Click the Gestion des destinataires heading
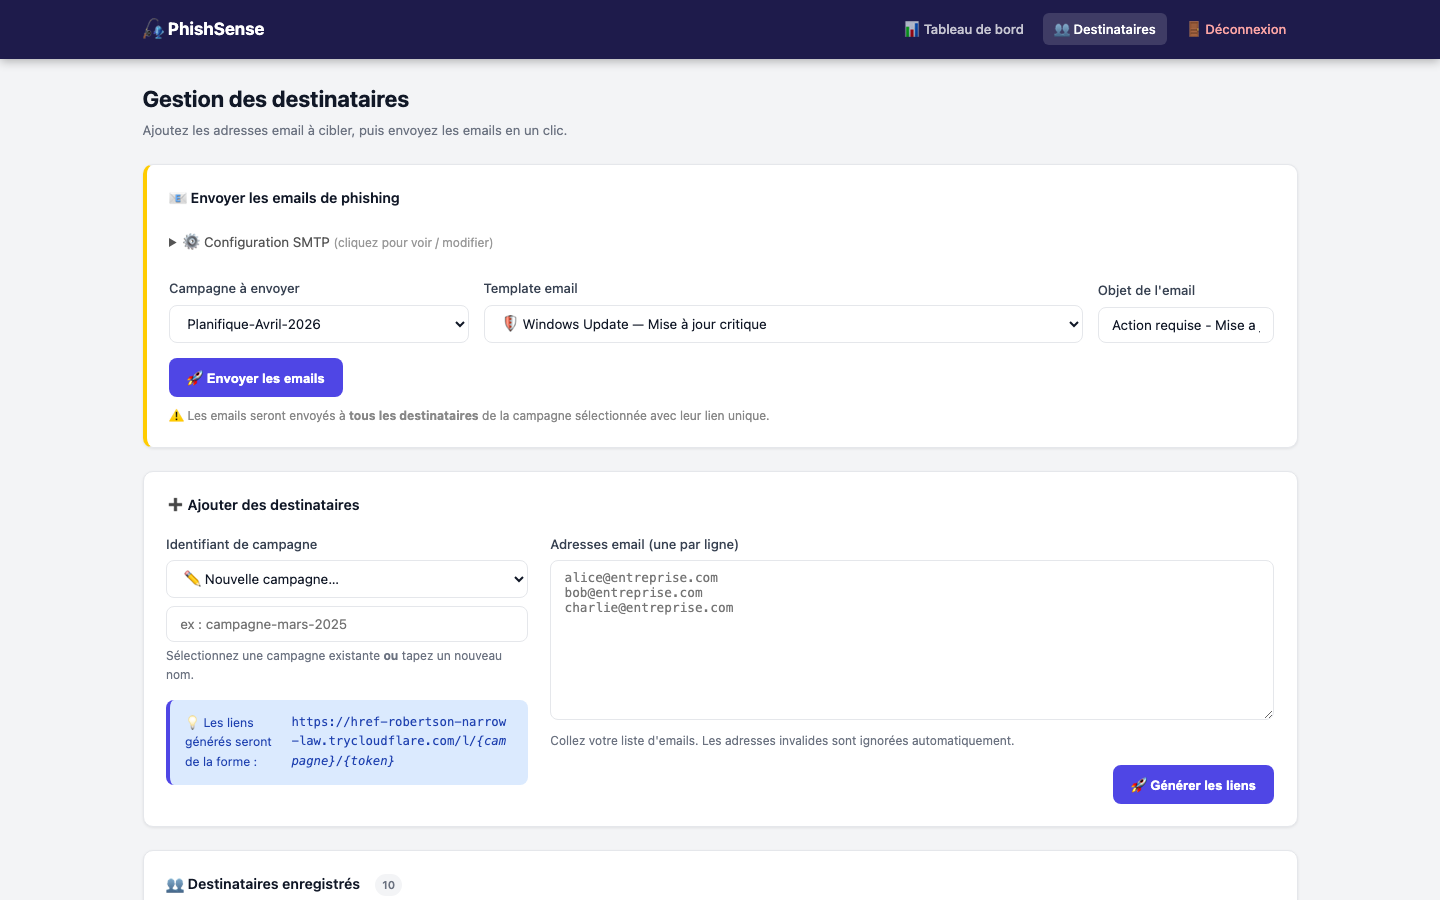Screen dimensions: 1440x900 tap(276, 99)
